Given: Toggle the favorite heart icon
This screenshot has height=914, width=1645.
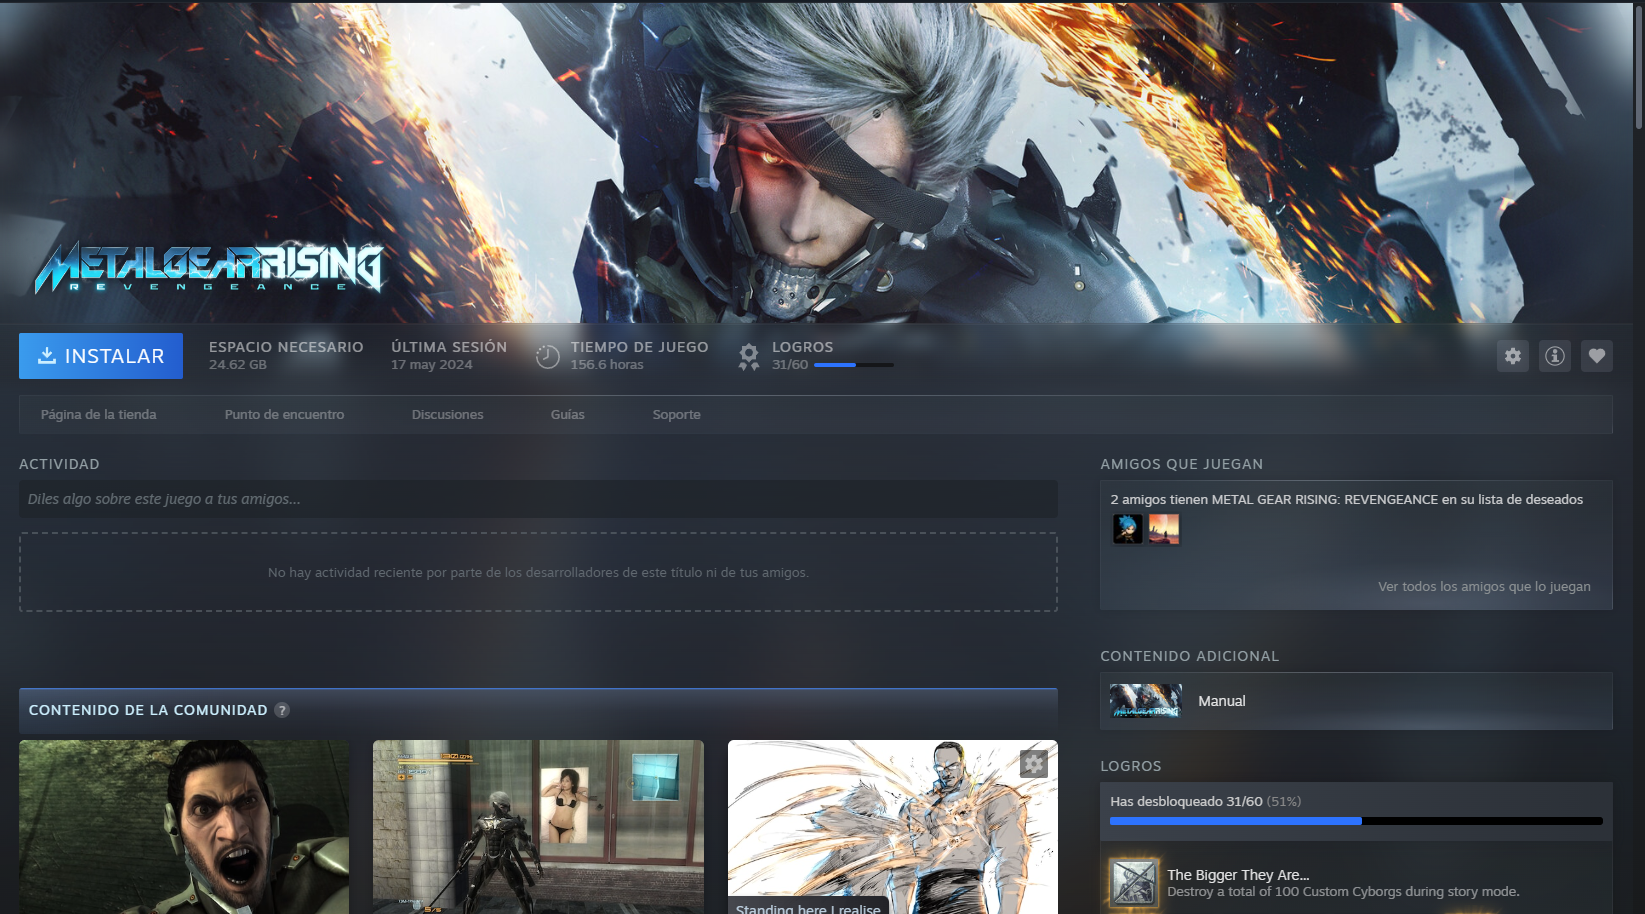Looking at the screenshot, I should pos(1596,356).
